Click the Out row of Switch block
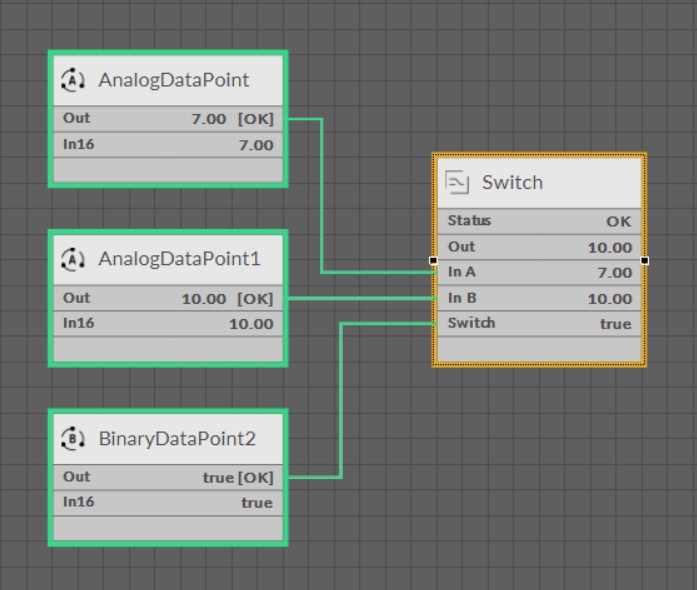Image resolution: width=697 pixels, height=590 pixels. pos(539,247)
